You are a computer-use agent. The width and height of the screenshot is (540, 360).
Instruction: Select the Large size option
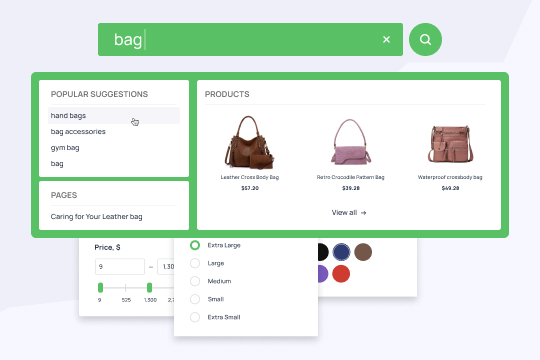click(x=195, y=263)
